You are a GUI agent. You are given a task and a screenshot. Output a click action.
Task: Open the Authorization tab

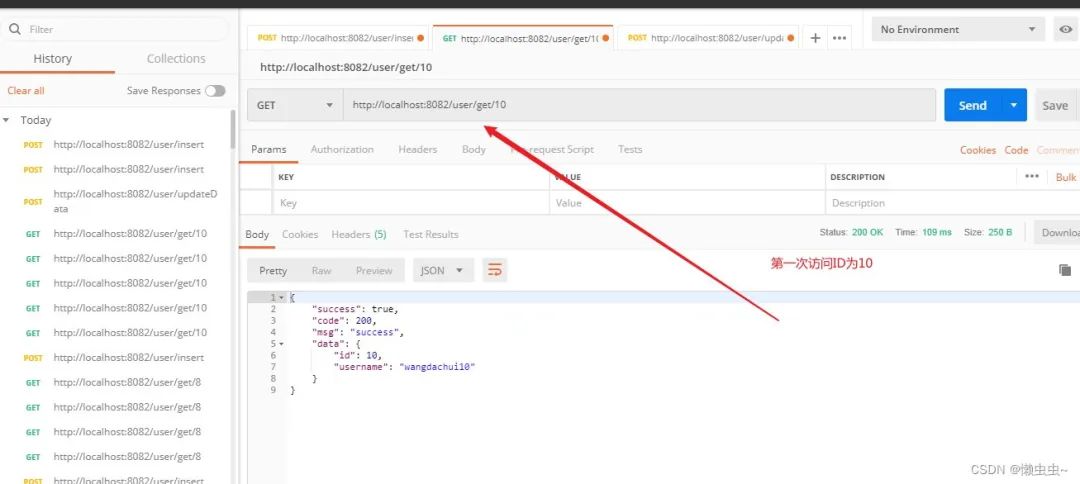coord(342,149)
